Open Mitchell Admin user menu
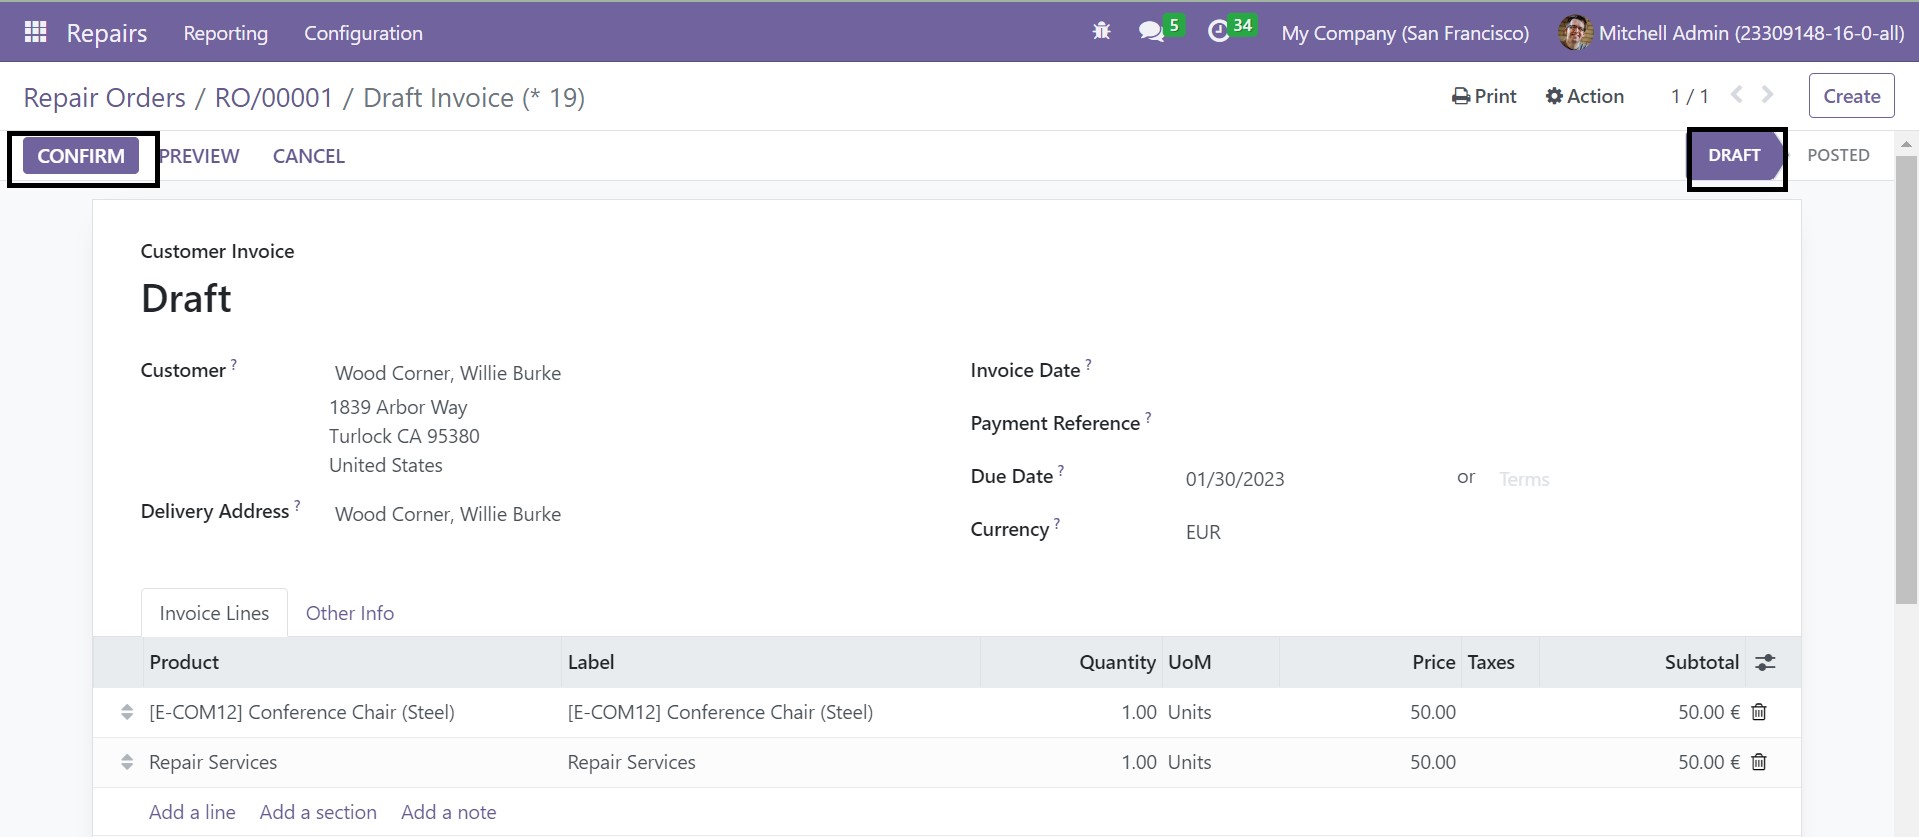Viewport: 1919px width, 837px height. 1731,33
